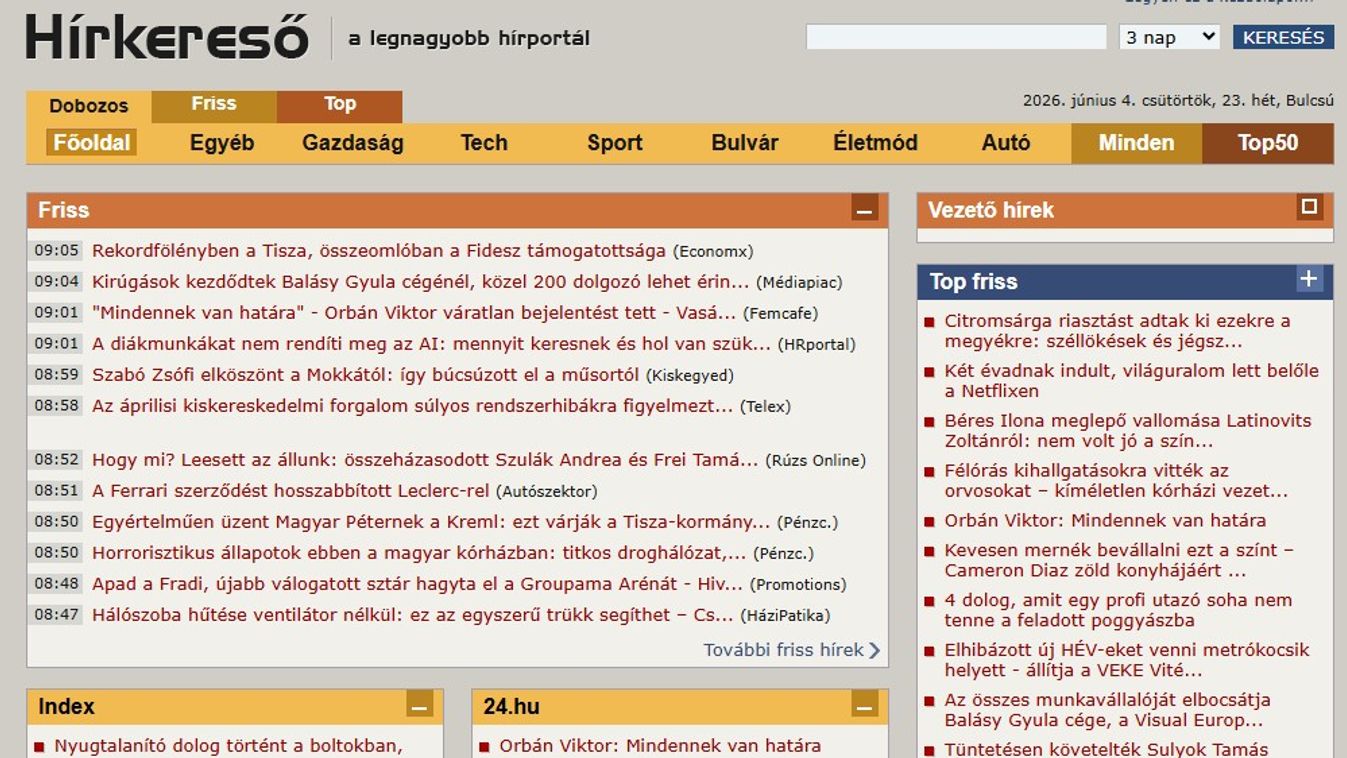The height and width of the screenshot is (758, 1347).
Task: Open Cameron Diaz zöld konyhájáért headline
Action: [1119, 561]
